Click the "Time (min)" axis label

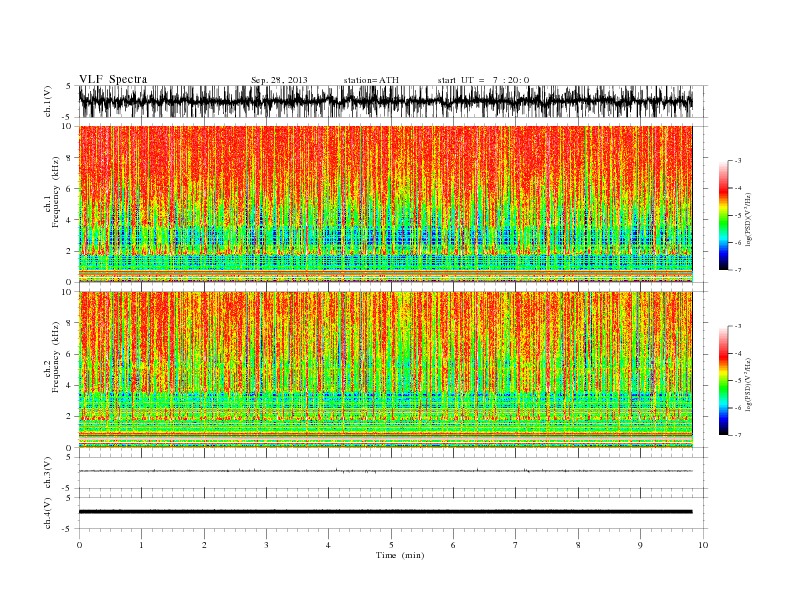point(400,555)
